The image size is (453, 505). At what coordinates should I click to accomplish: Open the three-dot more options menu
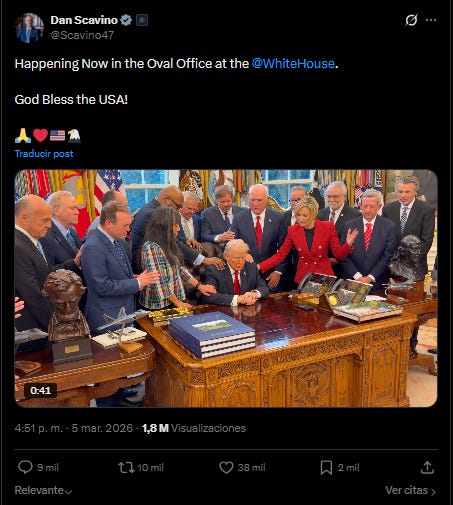pos(431,20)
